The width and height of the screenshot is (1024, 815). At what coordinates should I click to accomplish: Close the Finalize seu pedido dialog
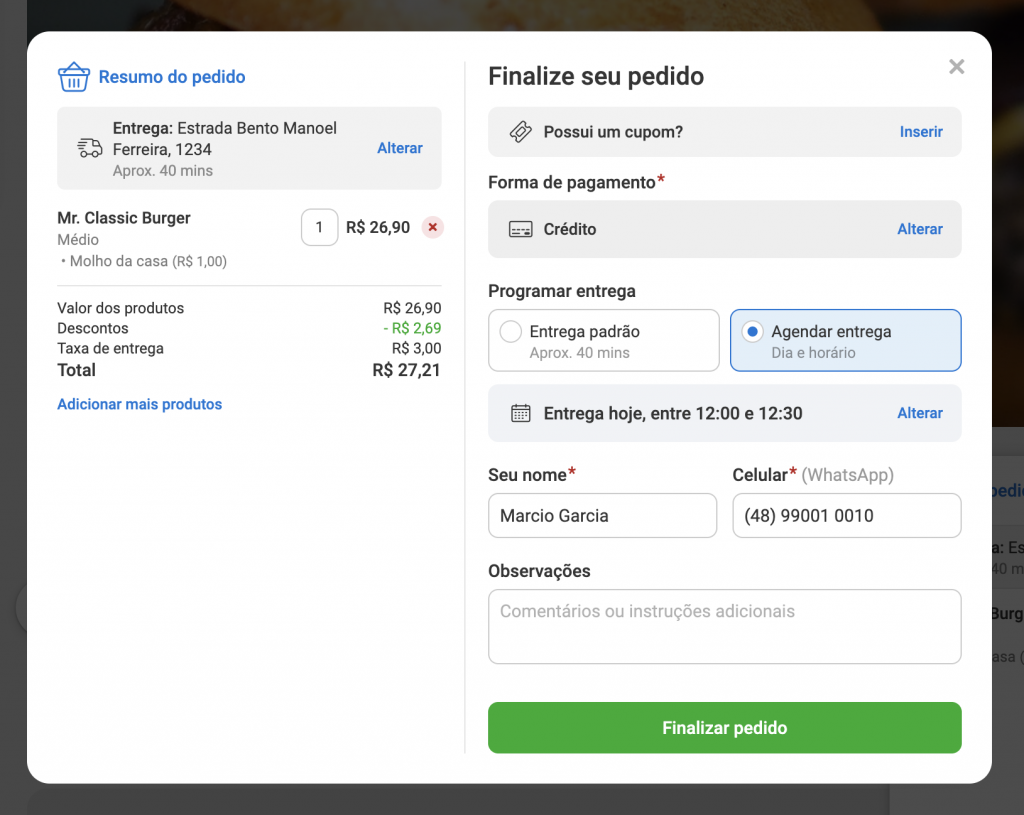(956, 66)
